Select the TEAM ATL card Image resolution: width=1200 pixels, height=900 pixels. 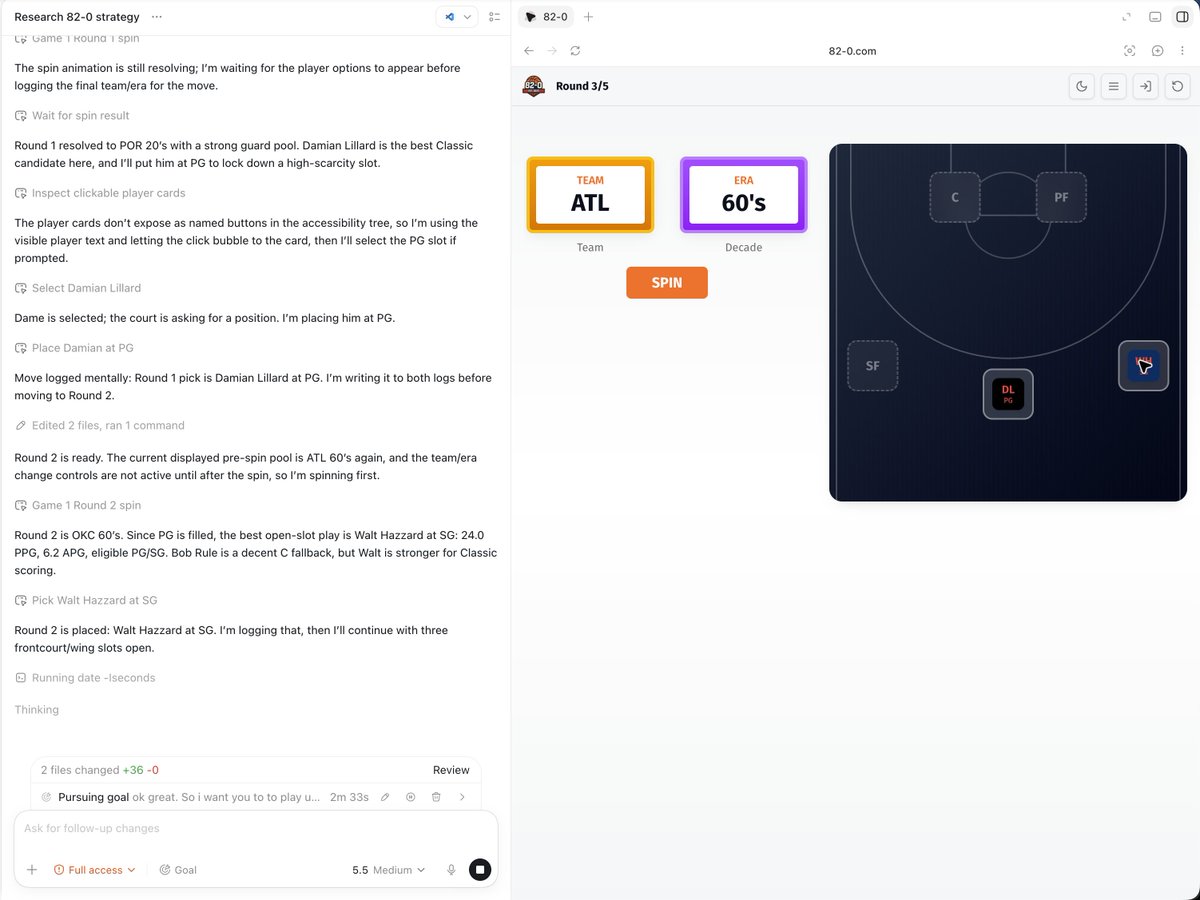coord(590,195)
